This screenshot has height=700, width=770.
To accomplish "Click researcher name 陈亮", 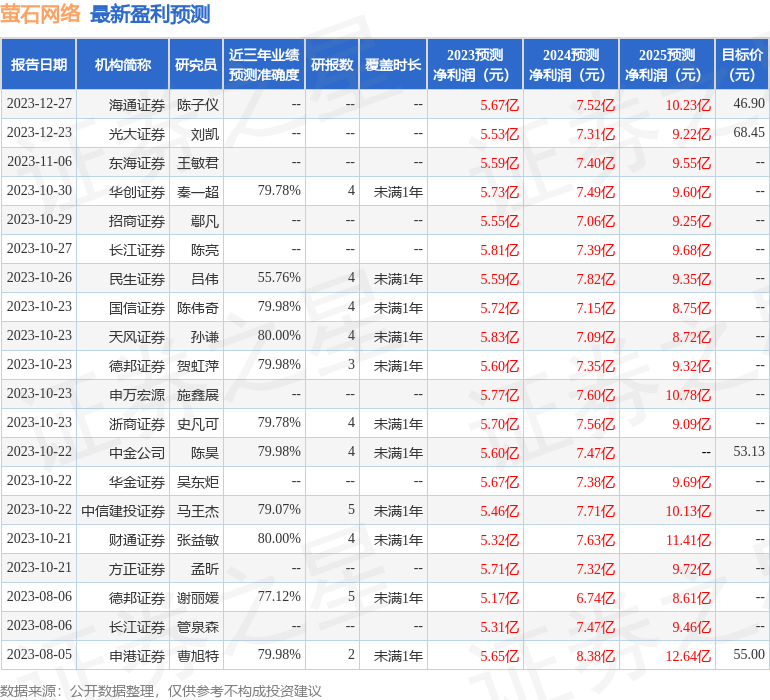I will (205, 250).
